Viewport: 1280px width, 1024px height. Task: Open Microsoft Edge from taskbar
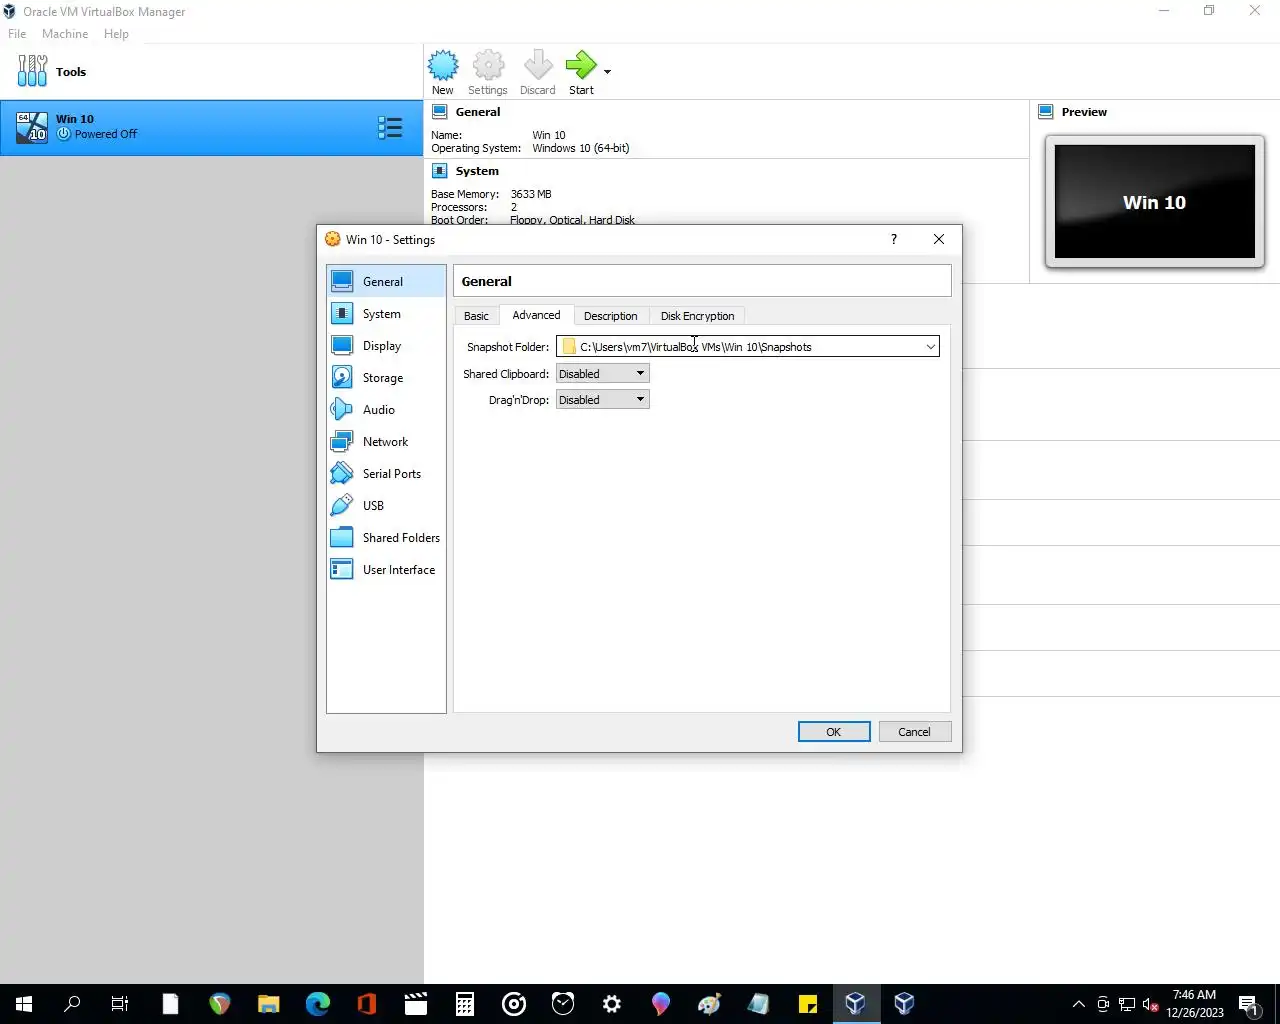[x=318, y=1003]
